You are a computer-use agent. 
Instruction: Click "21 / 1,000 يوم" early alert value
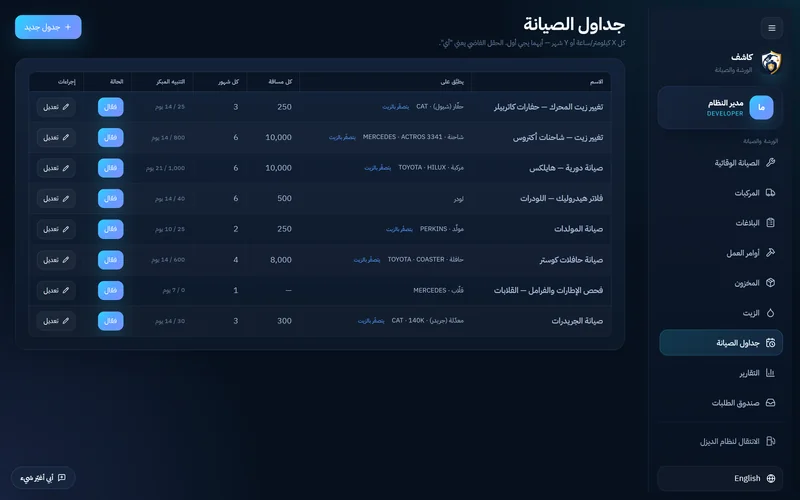click(165, 168)
